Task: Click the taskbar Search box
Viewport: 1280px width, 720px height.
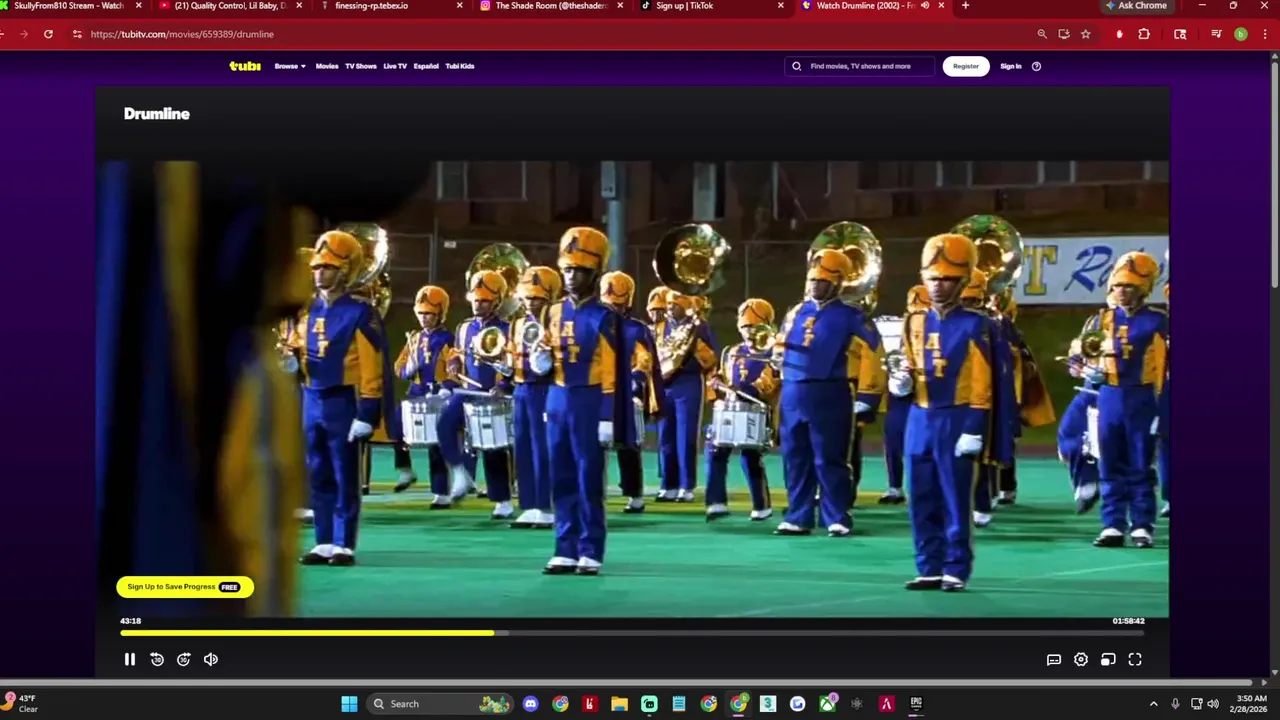Action: [438, 704]
